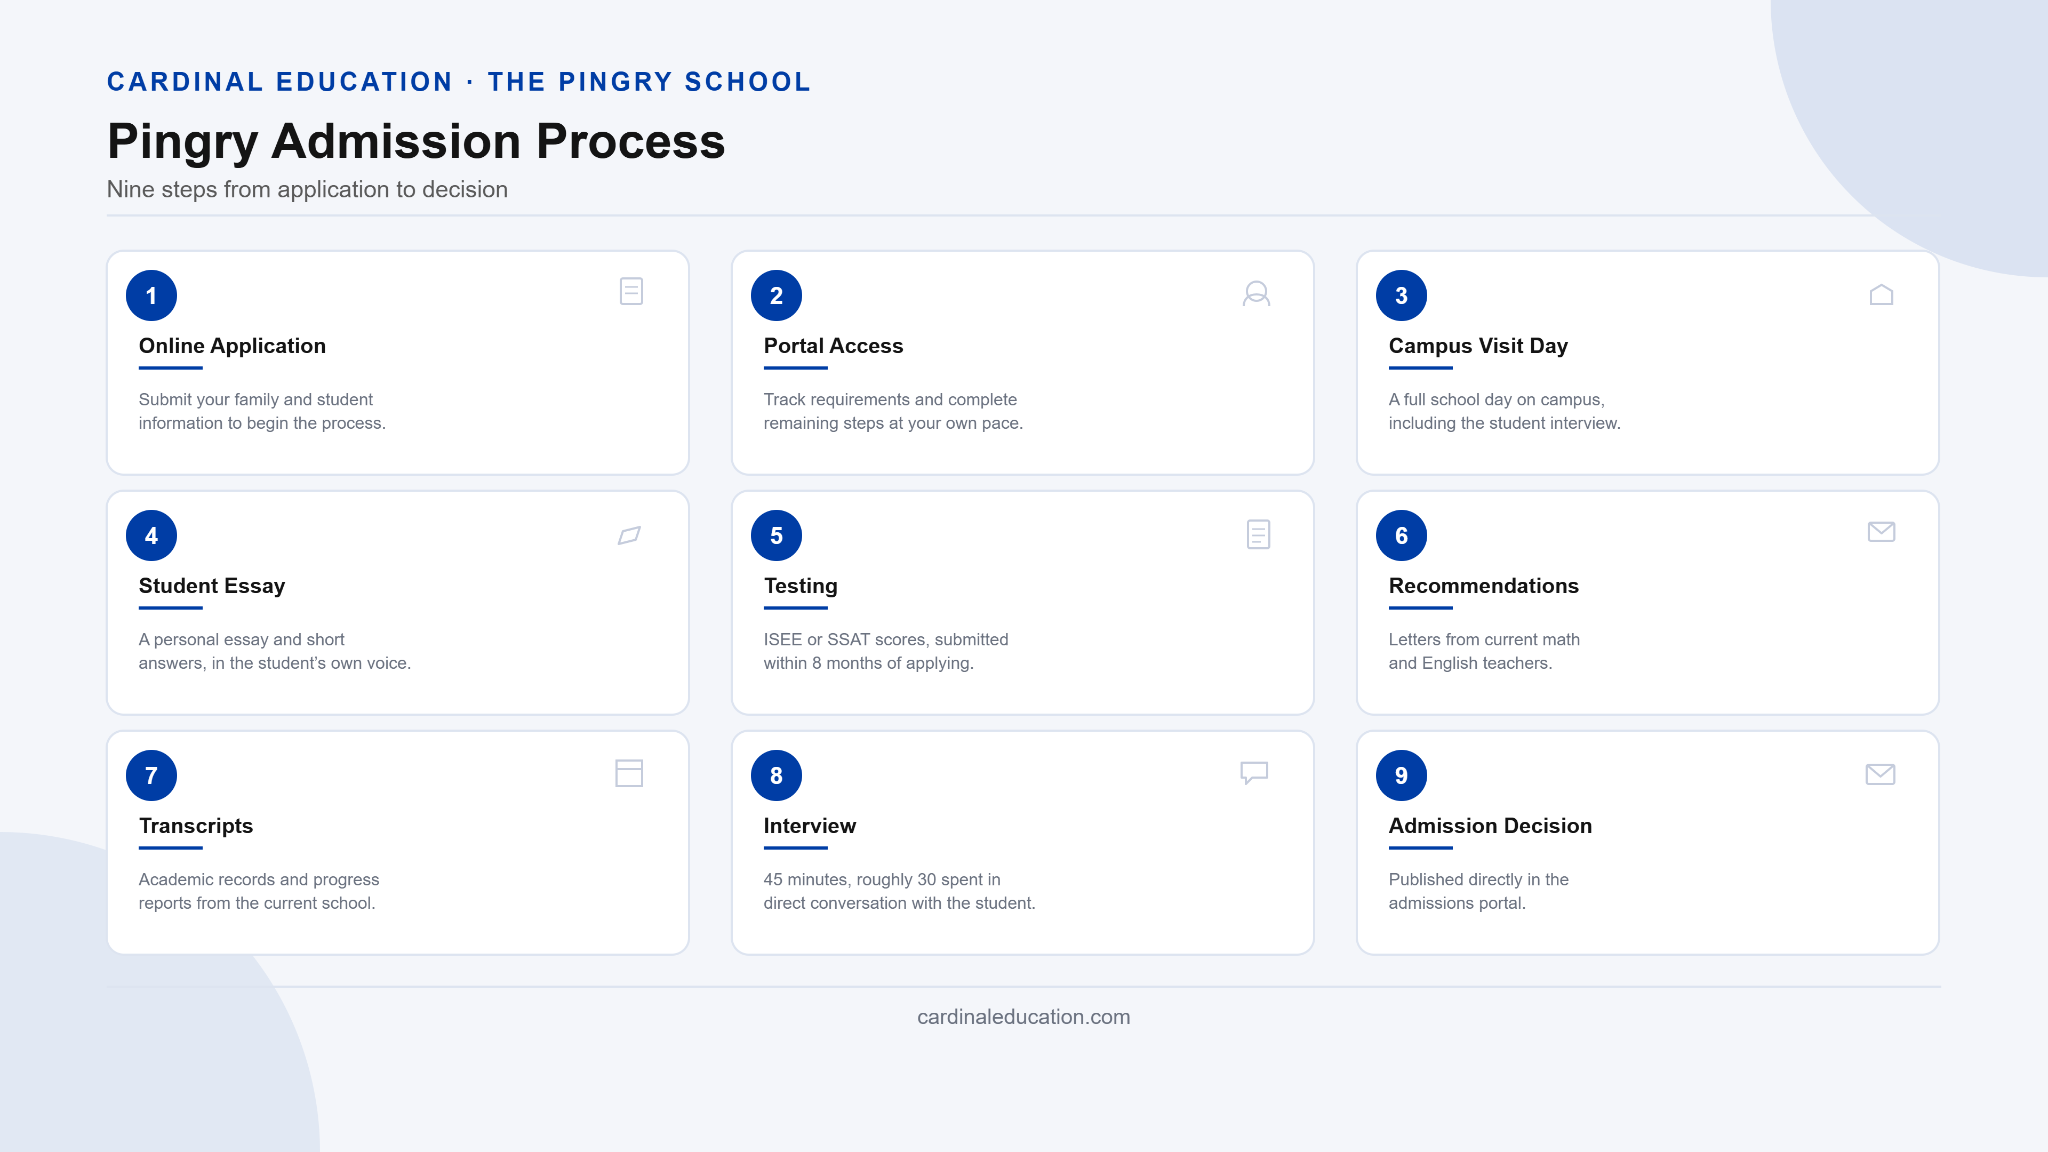This screenshot has height=1152, width=2048.
Task: Click the step 1 number badge
Action: click(x=151, y=295)
